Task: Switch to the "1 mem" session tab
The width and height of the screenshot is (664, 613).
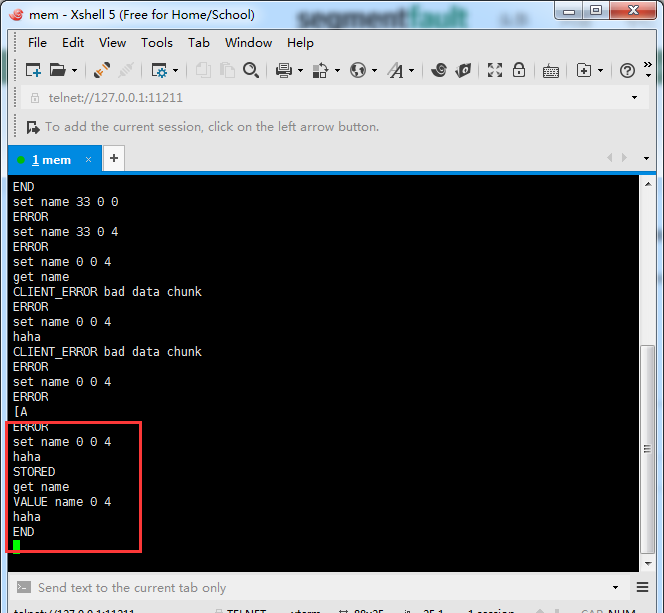Action: coord(50,159)
